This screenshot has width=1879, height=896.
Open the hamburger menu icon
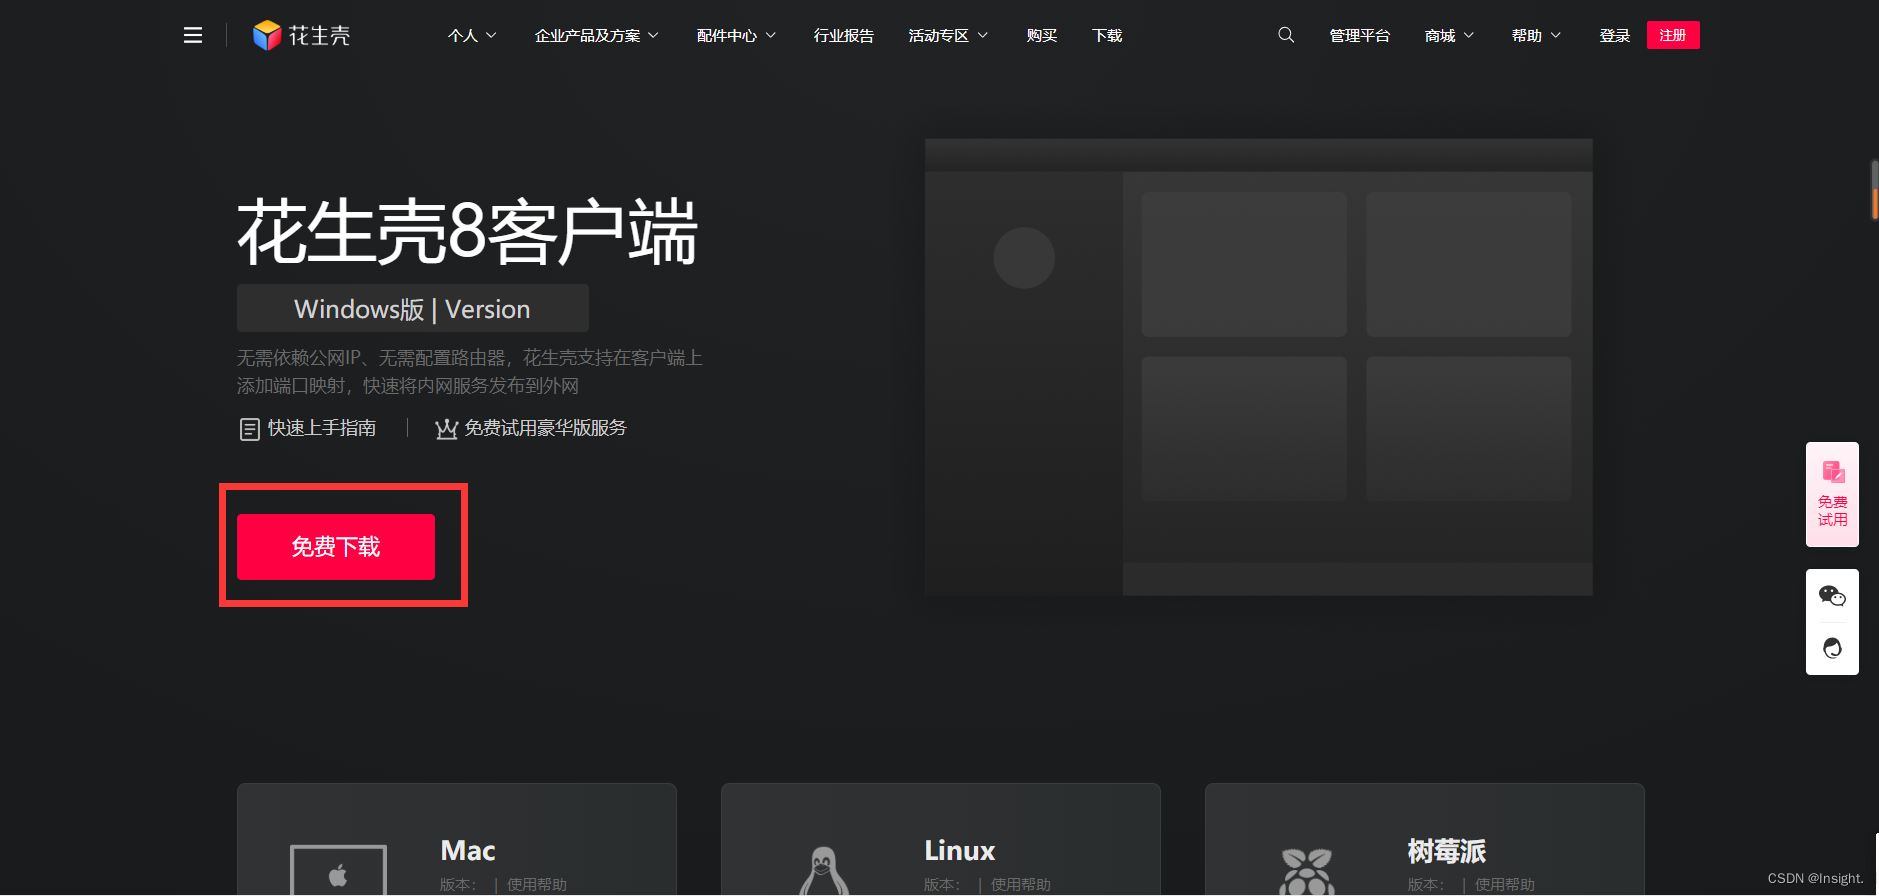coord(193,36)
